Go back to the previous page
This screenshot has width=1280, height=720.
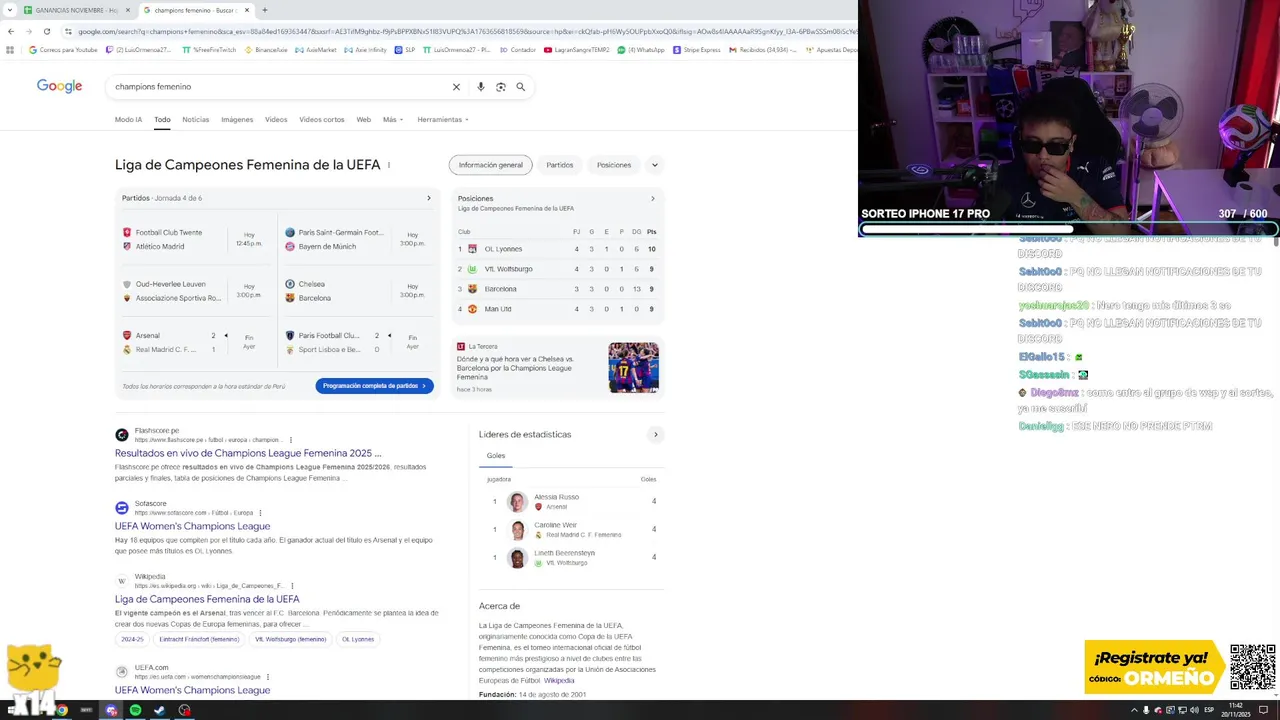click(11, 31)
